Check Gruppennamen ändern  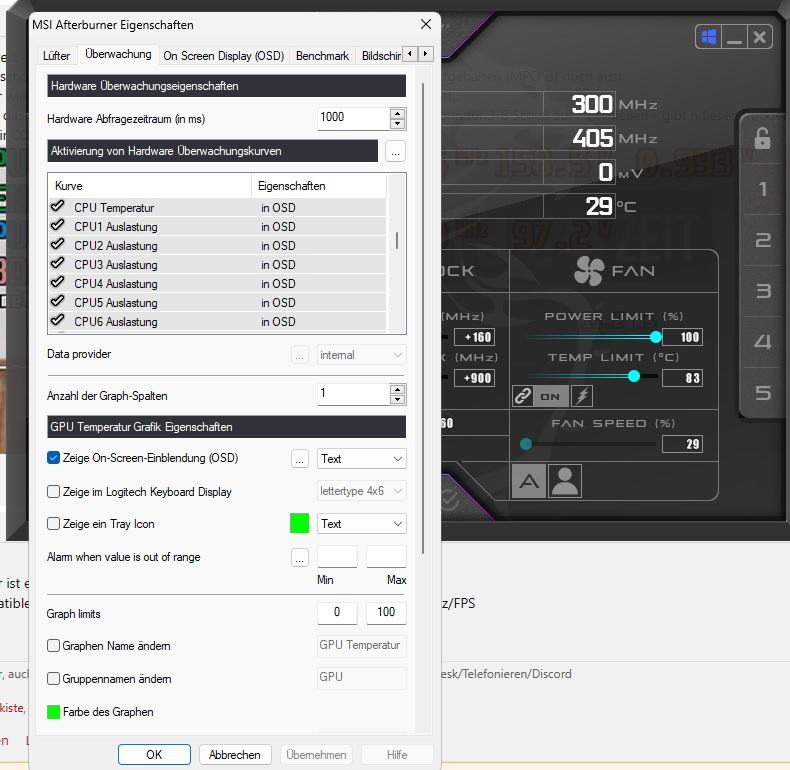coord(53,679)
